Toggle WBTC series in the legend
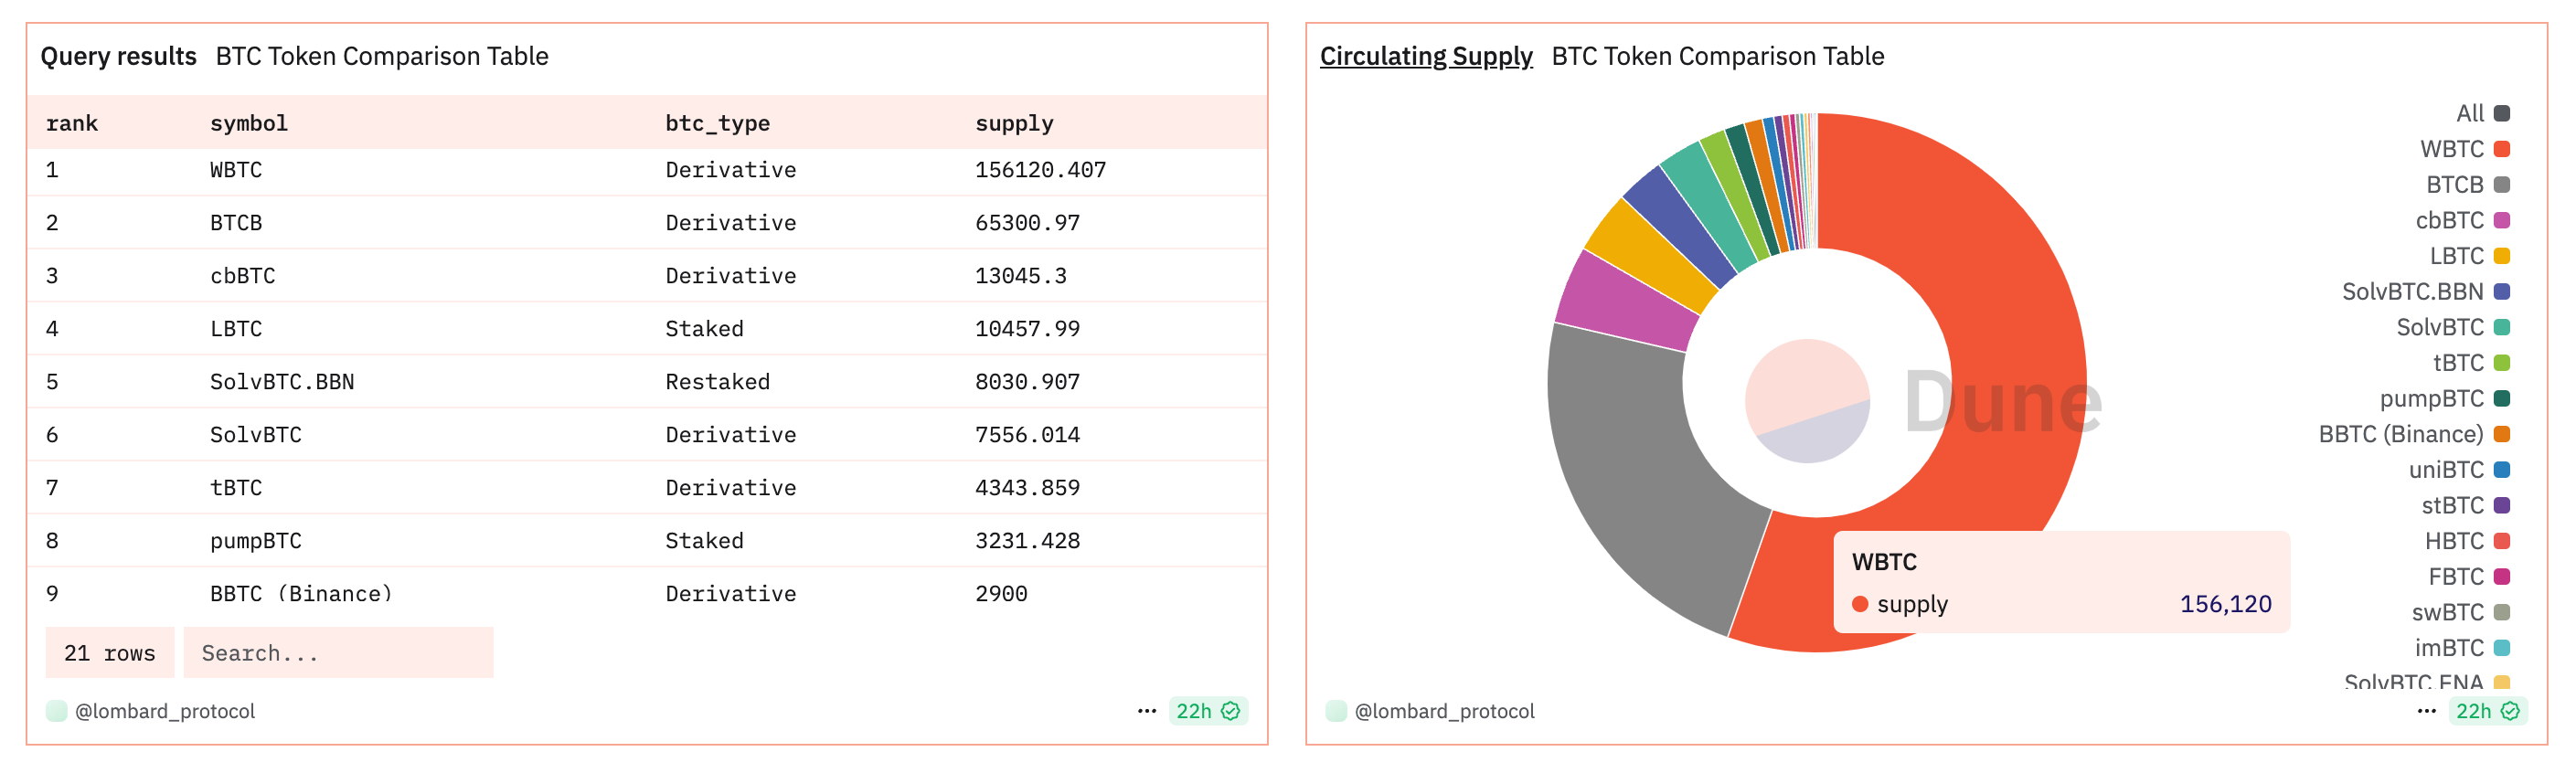Image resolution: width=2576 pixels, height=773 pixels. tap(2464, 149)
